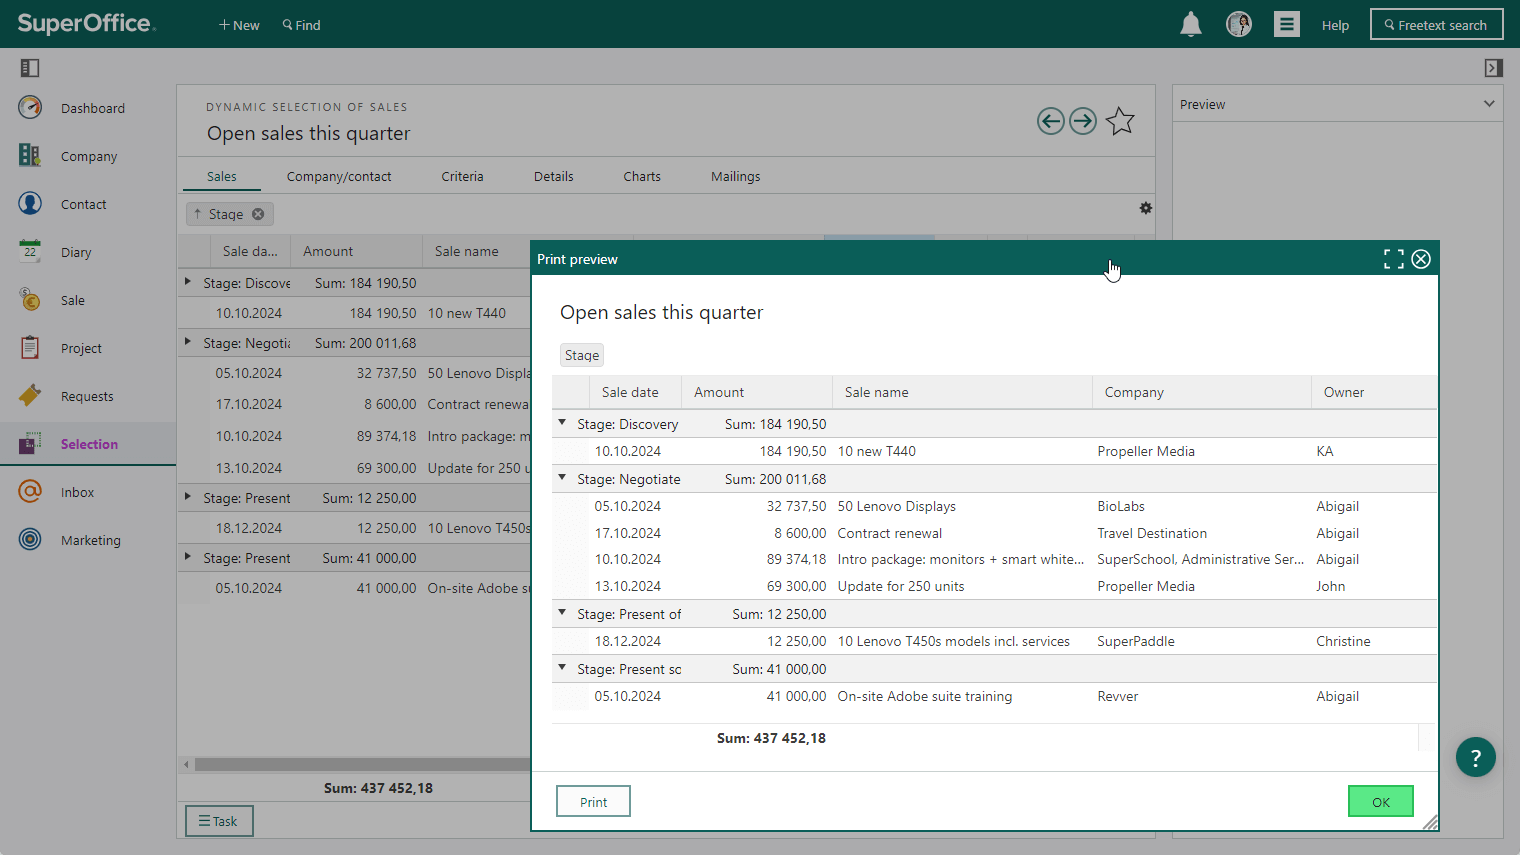This screenshot has width=1520, height=855.
Task: Sort by Owner column in print preview
Action: [1374, 392]
